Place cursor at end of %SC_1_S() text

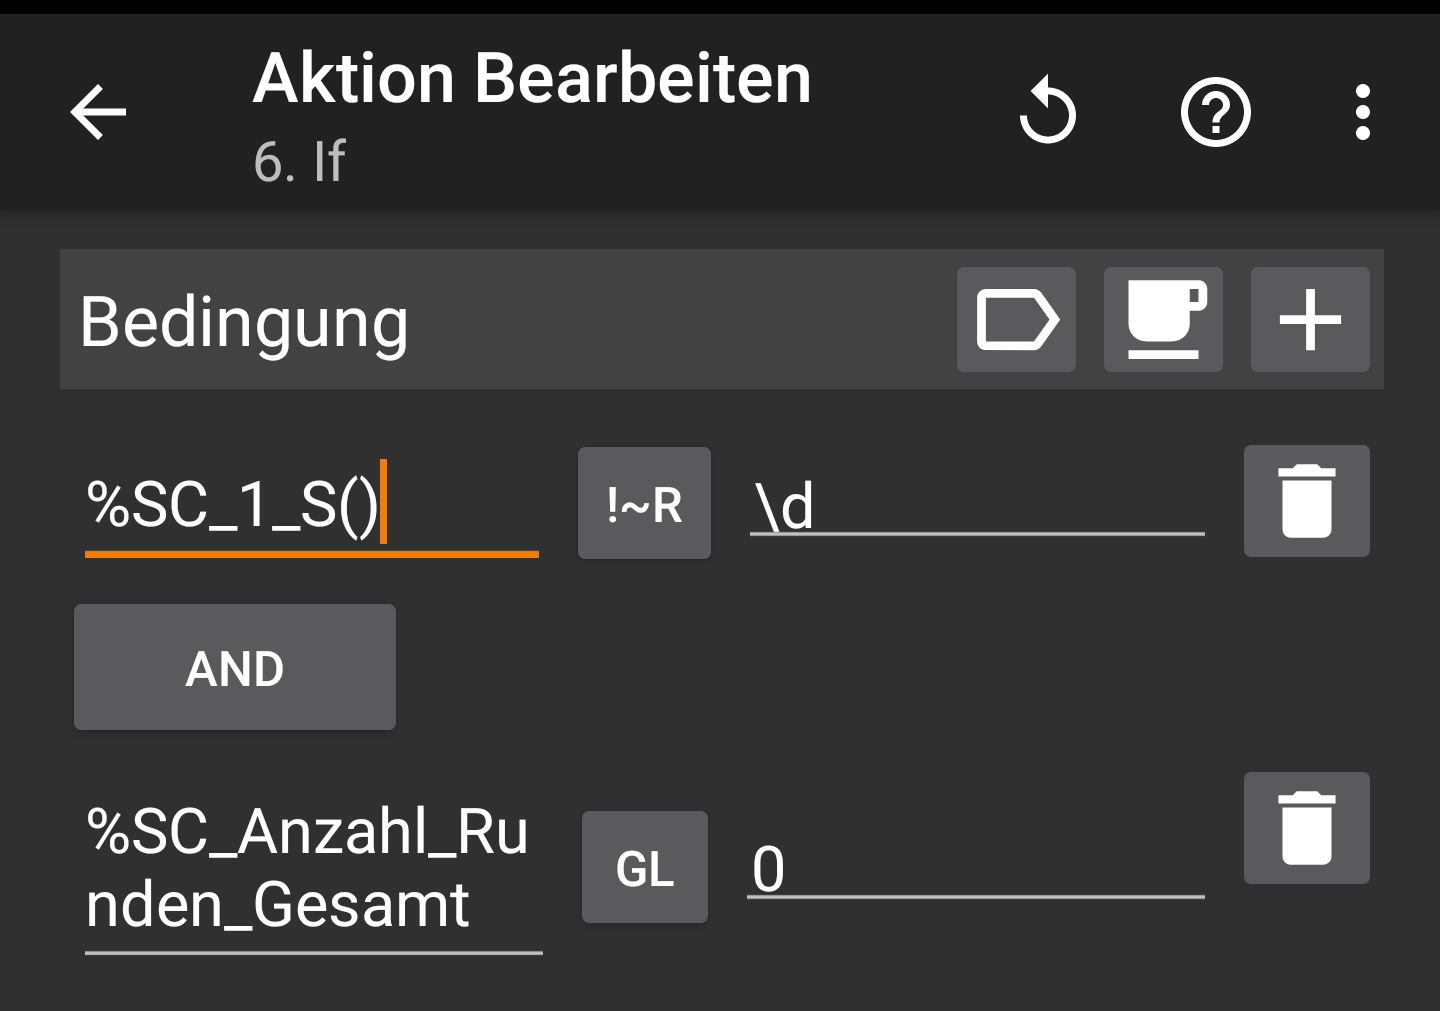(382, 503)
